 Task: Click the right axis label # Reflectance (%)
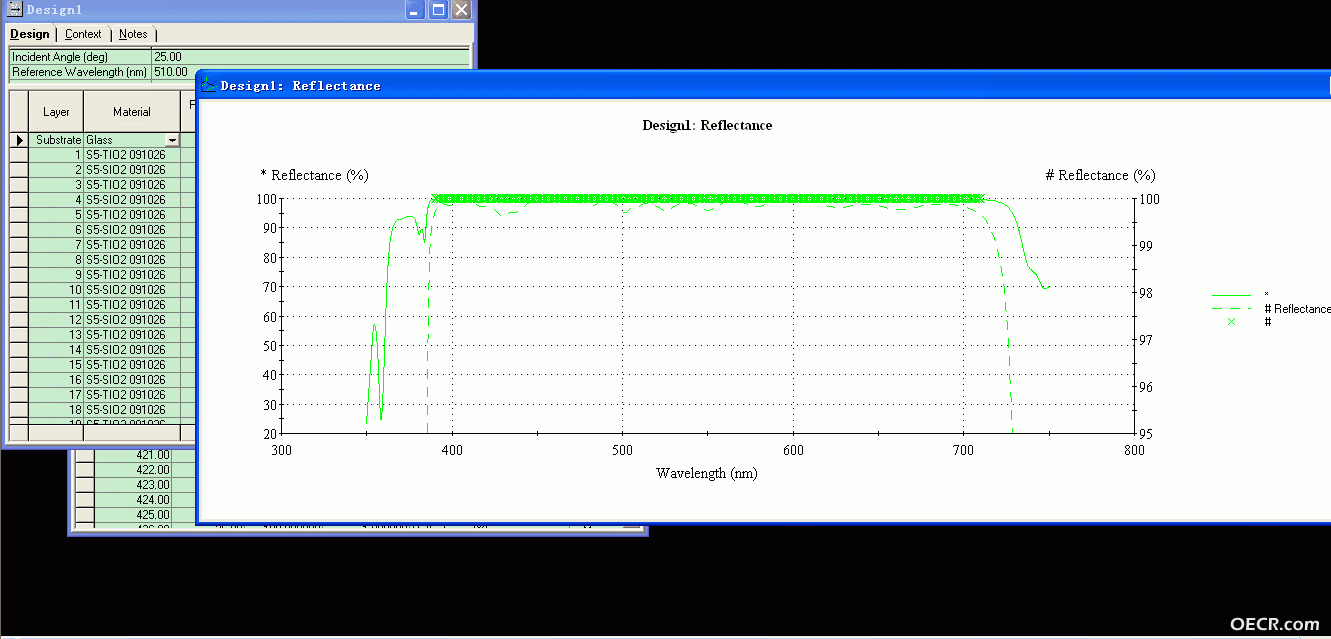(x=1100, y=175)
